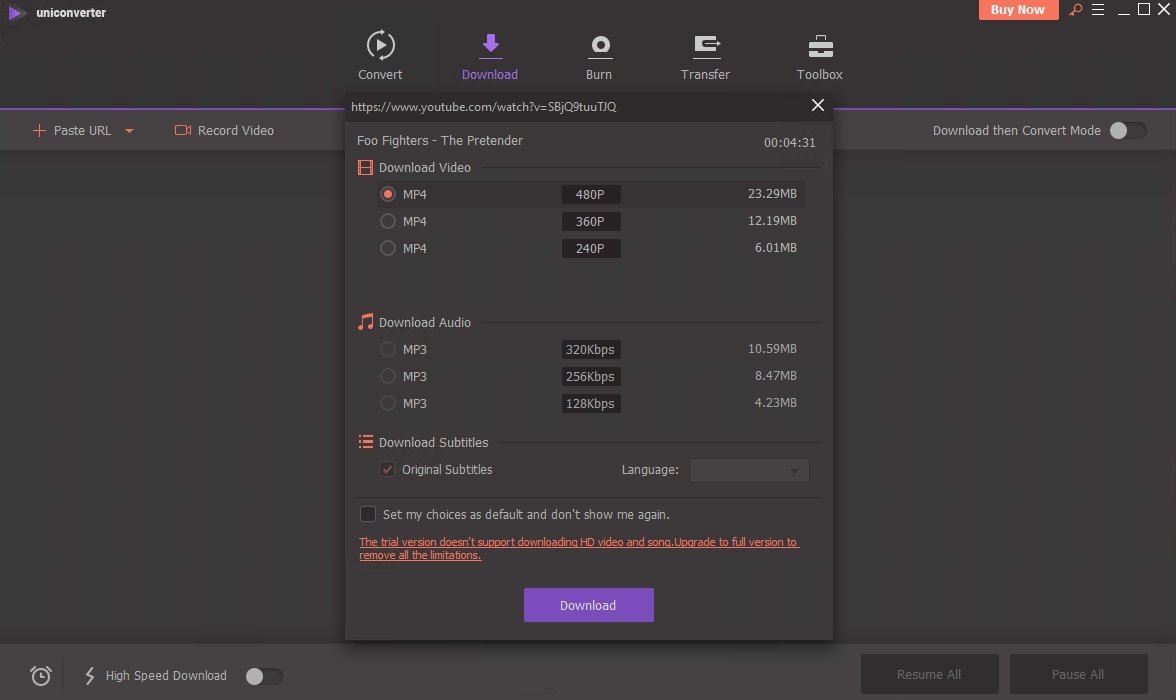1176x700 pixels.
Task: Click the High Speed Download lightning icon
Action: point(90,676)
